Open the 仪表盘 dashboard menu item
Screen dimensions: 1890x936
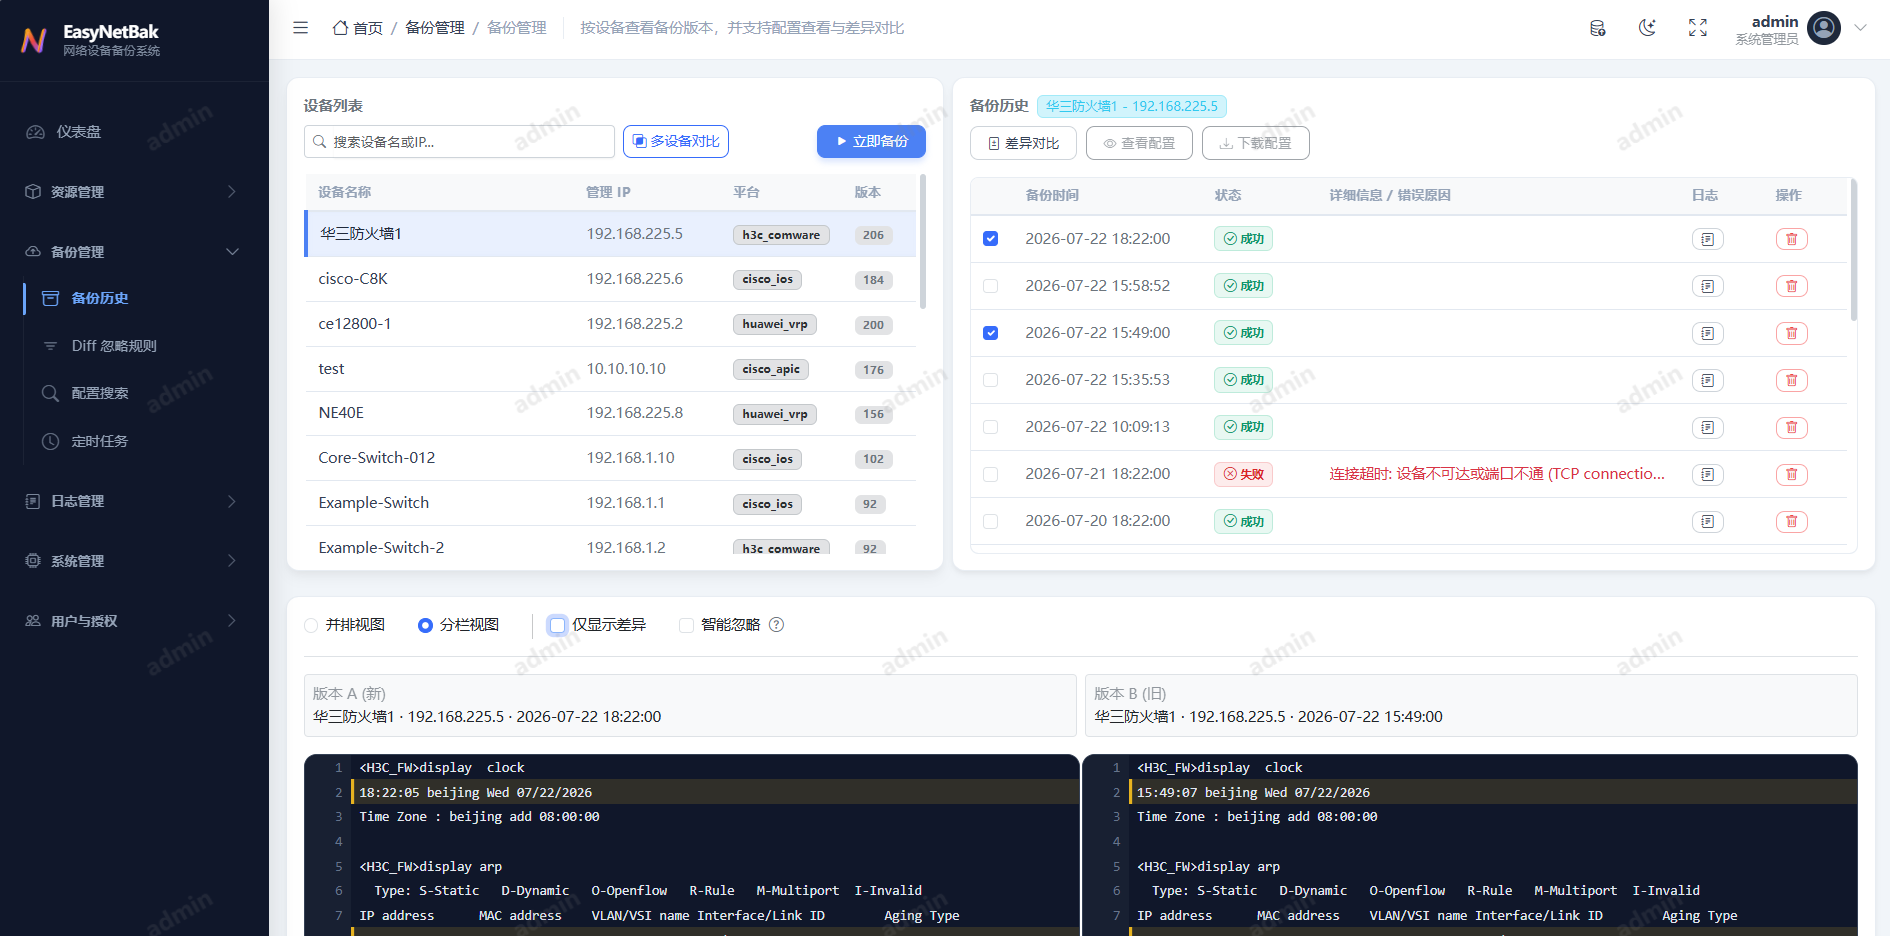point(134,132)
